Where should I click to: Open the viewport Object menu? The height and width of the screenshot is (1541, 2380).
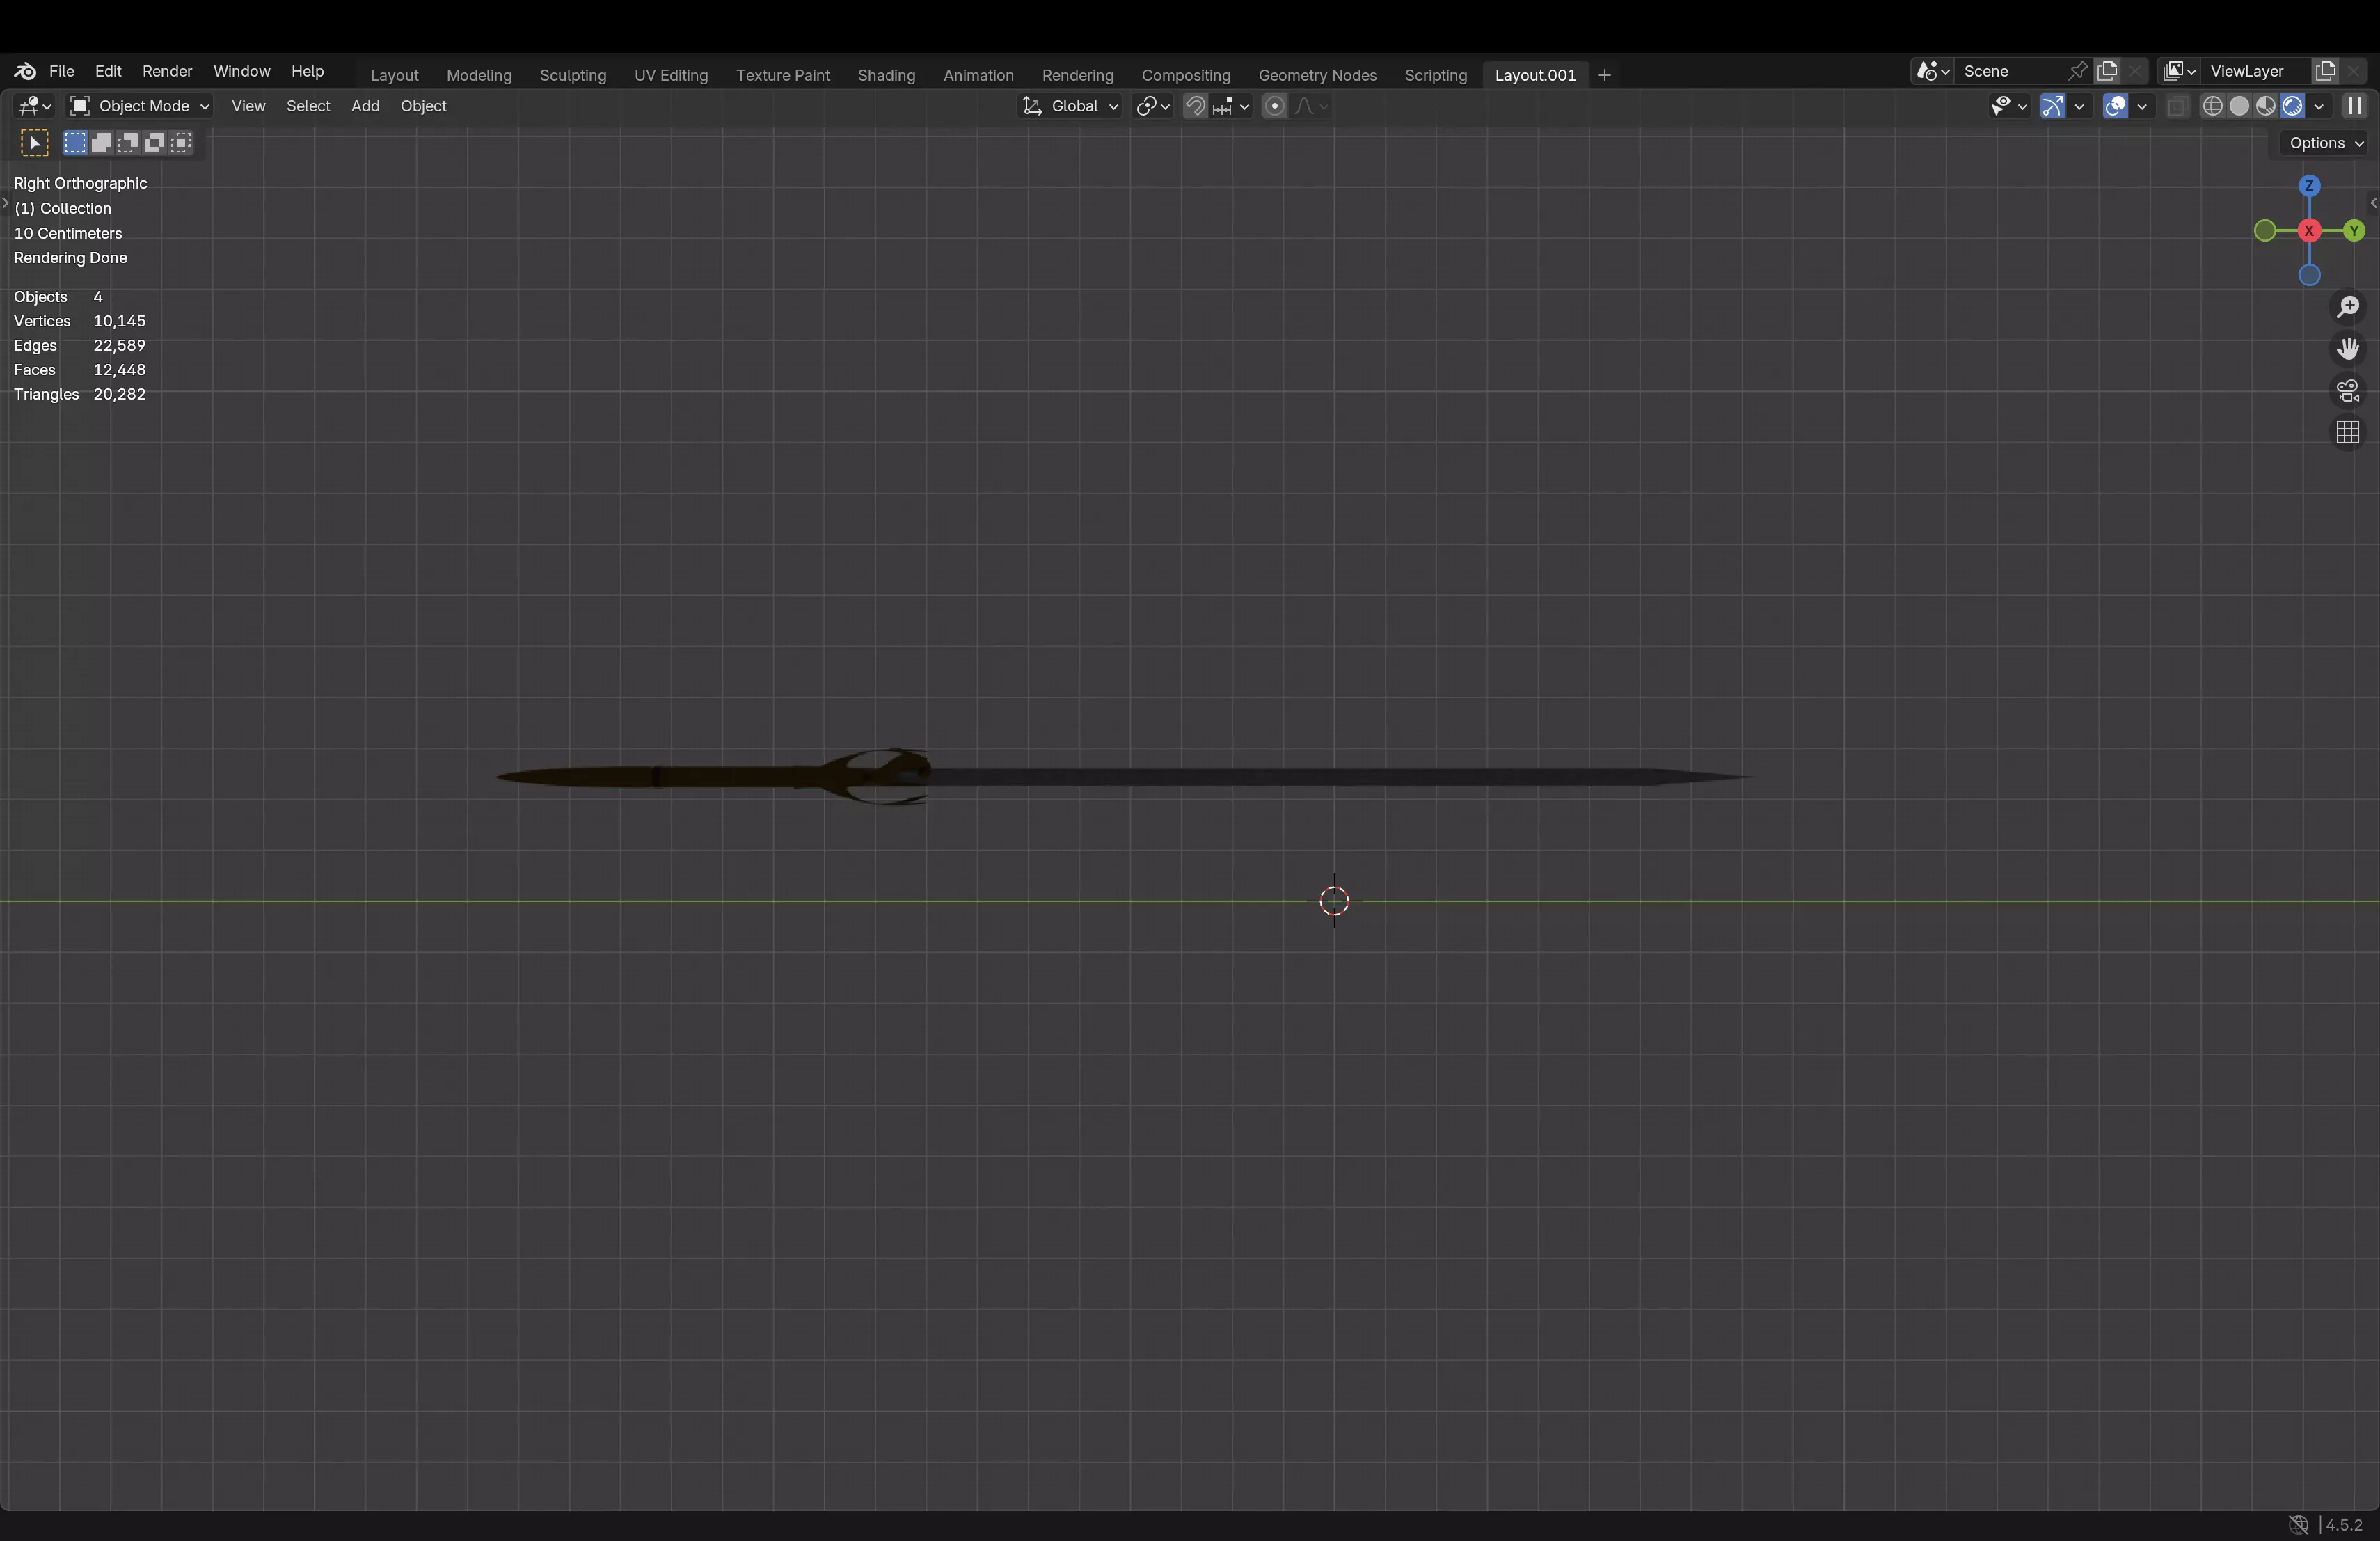point(423,106)
